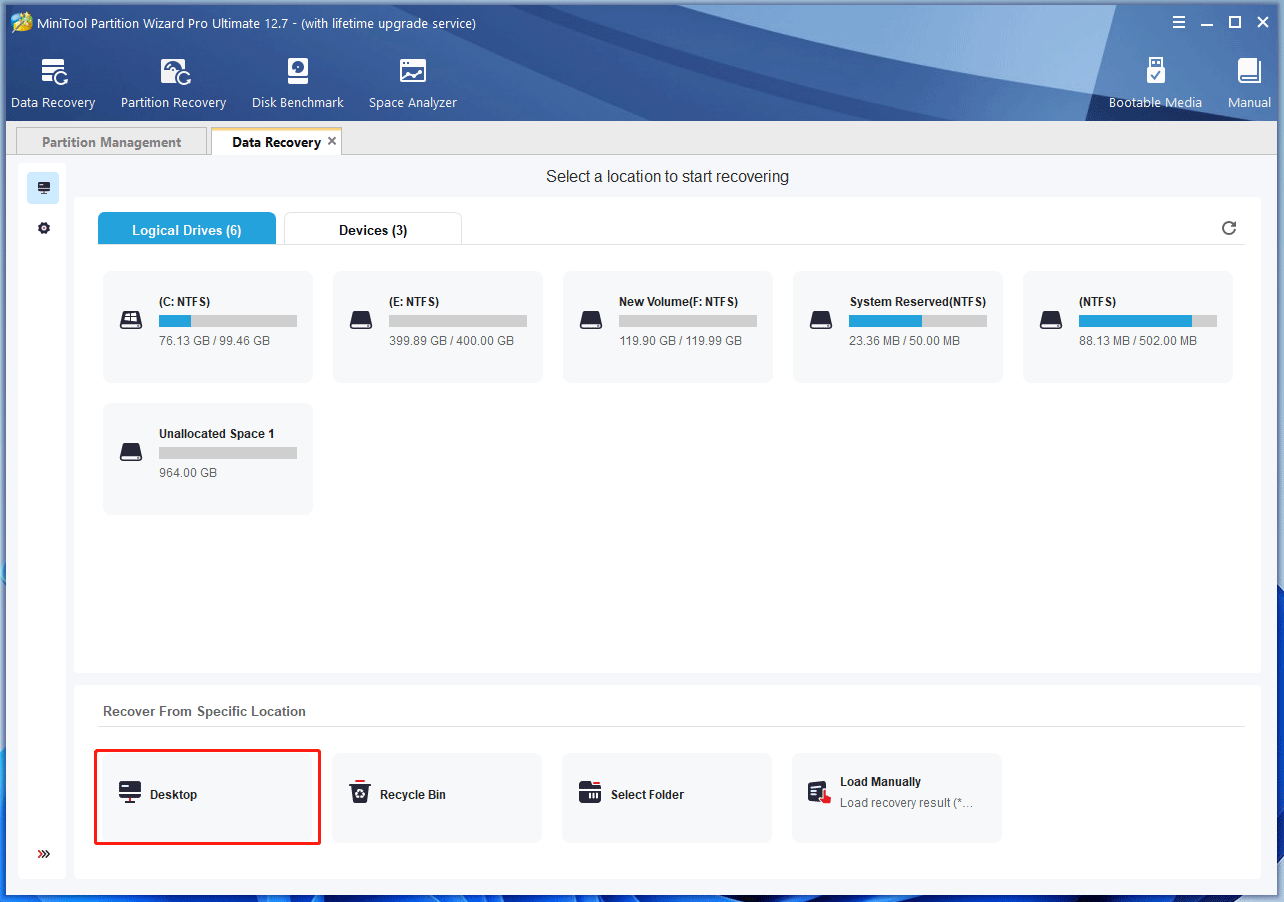Click System Reserved usage bar
This screenshot has width=1284, height=902.
point(918,321)
